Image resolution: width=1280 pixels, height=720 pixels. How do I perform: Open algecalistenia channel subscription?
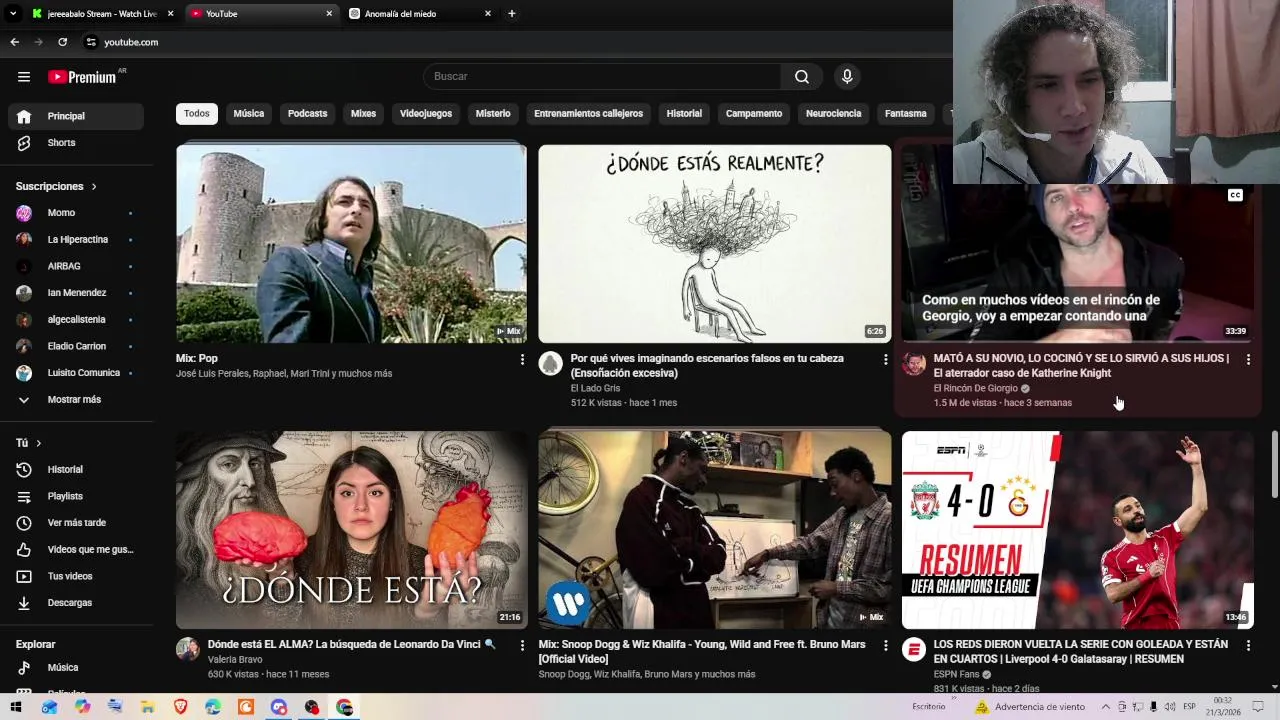tap(76, 320)
